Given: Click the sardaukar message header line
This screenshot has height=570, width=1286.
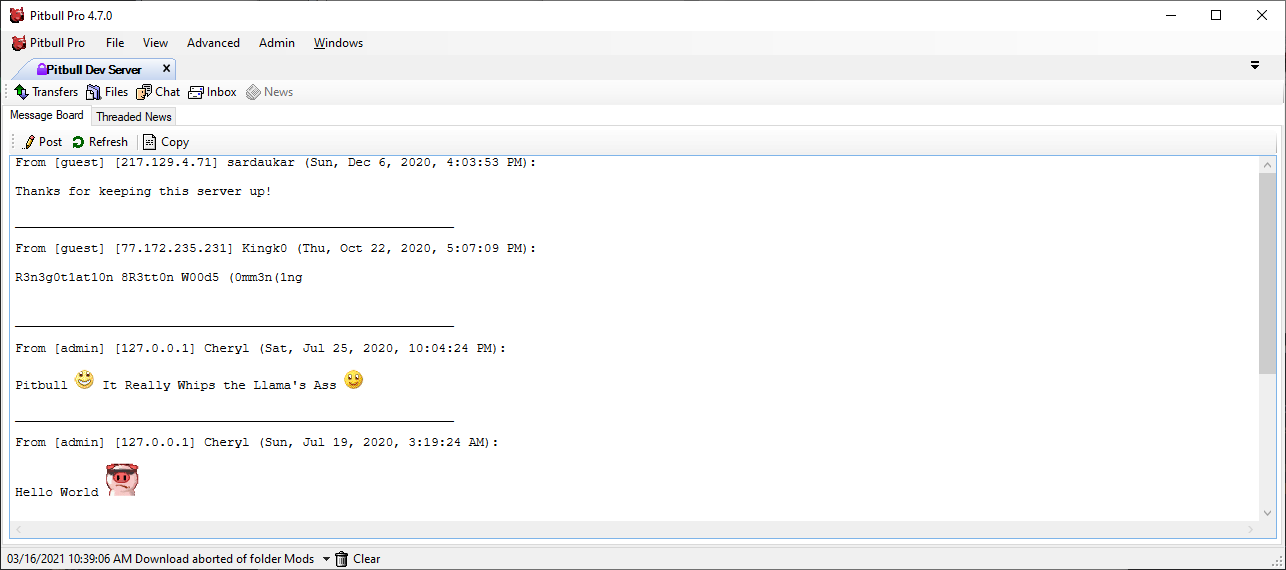Looking at the screenshot, I should tap(276, 162).
